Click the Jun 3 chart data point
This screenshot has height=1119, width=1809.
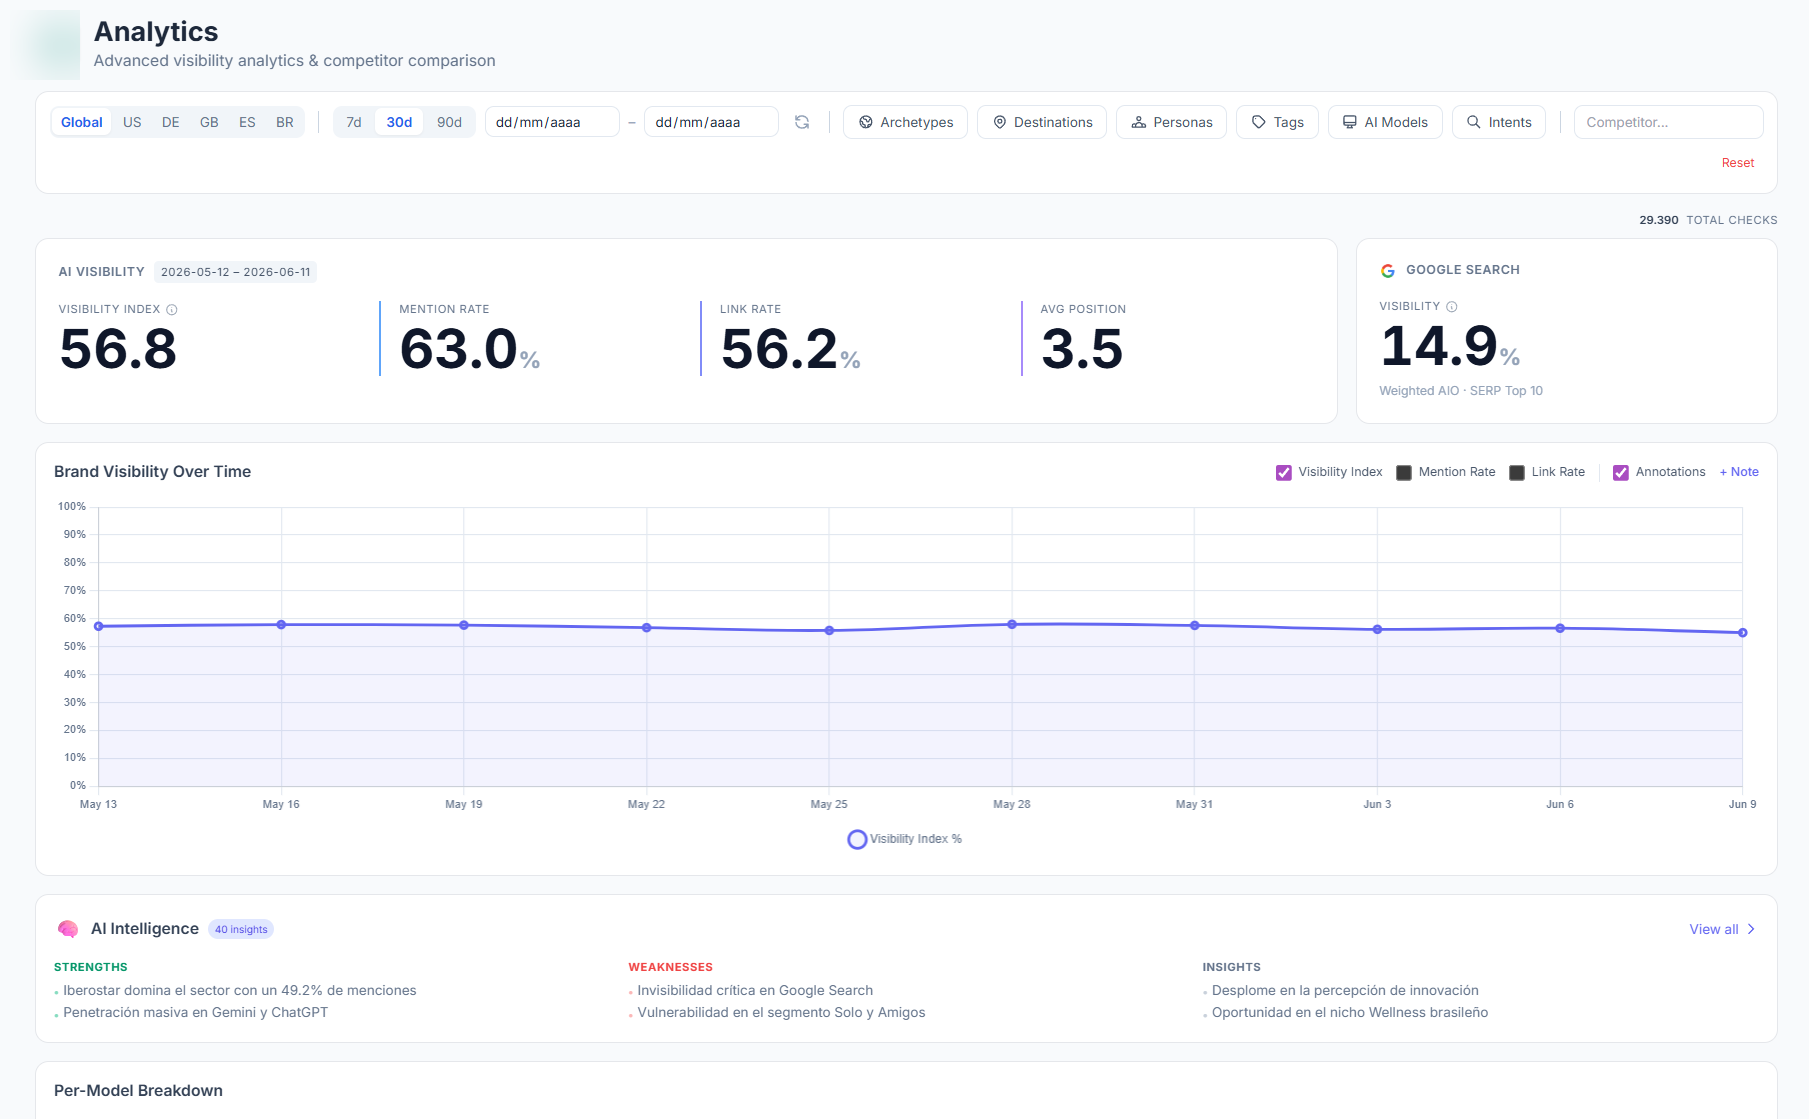click(1377, 629)
